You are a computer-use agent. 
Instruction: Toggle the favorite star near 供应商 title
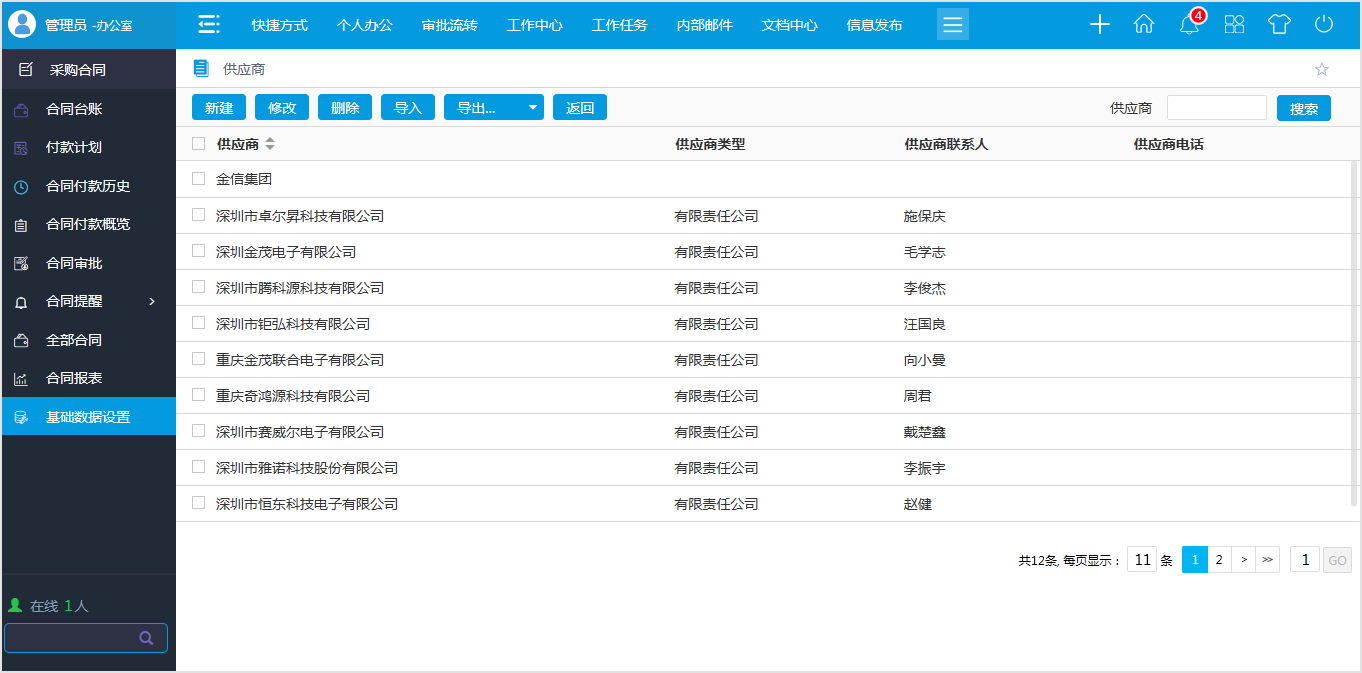pos(1322,69)
